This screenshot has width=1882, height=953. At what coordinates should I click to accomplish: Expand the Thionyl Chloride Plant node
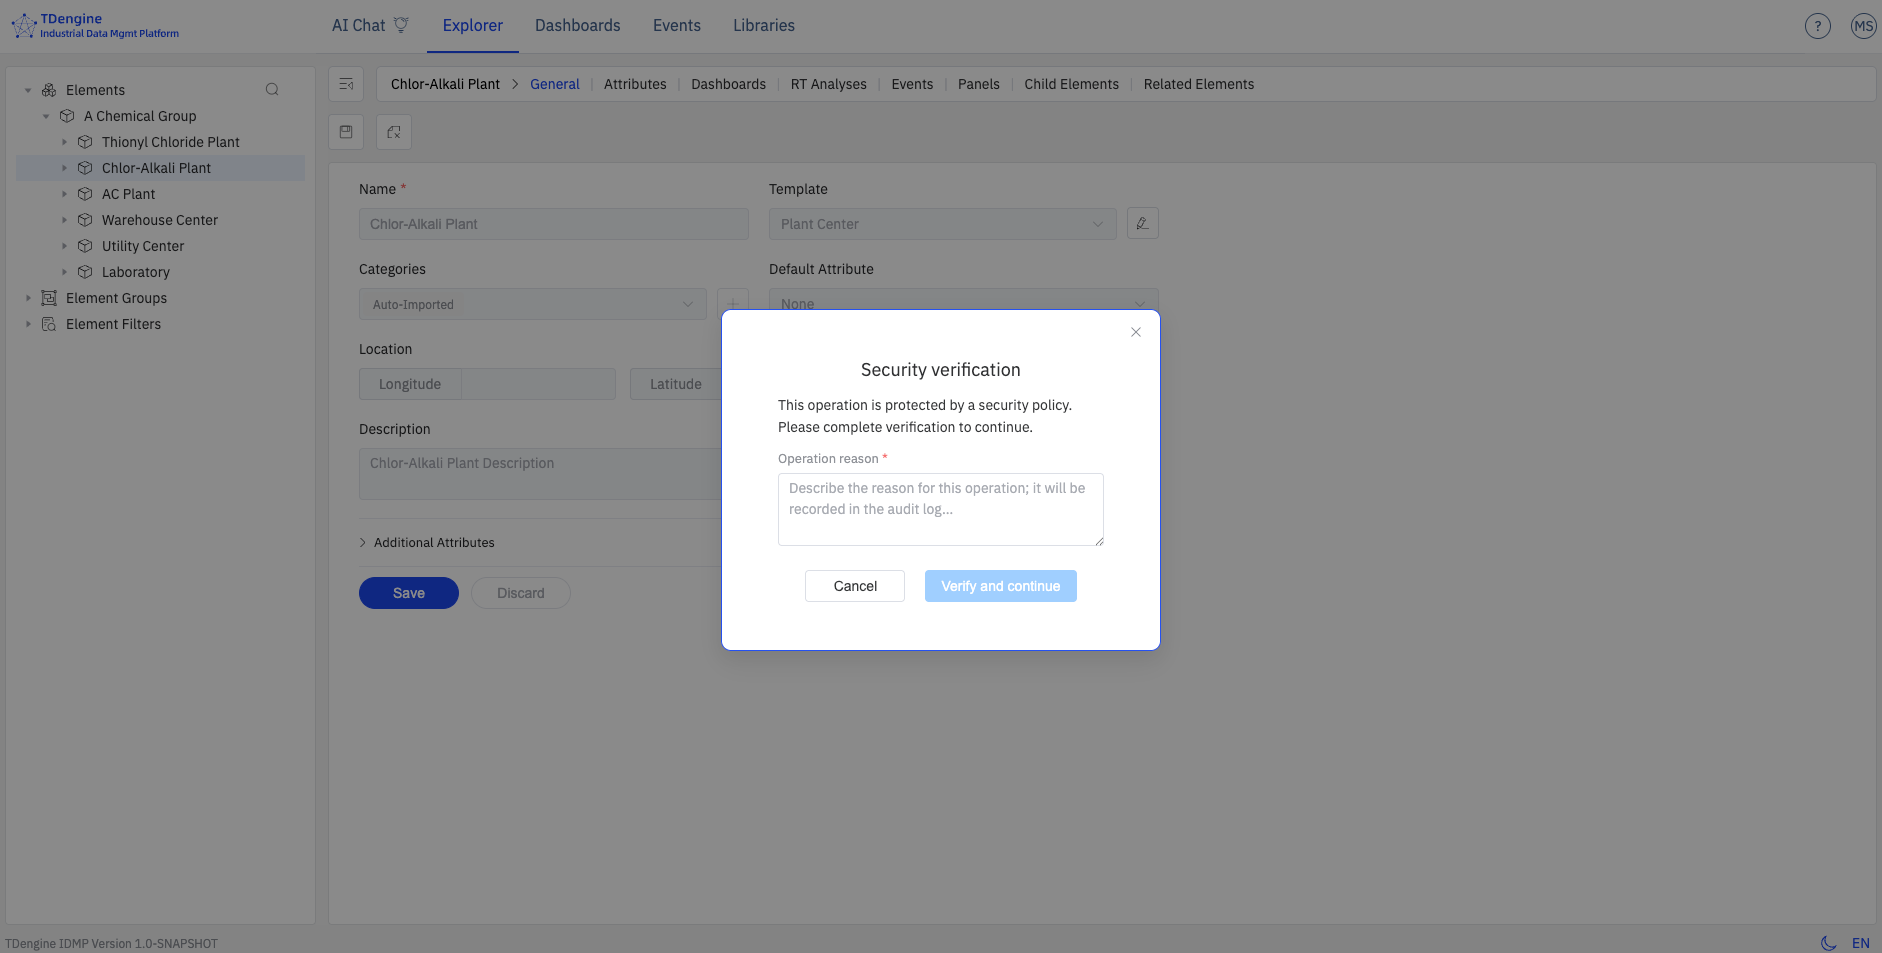click(64, 142)
